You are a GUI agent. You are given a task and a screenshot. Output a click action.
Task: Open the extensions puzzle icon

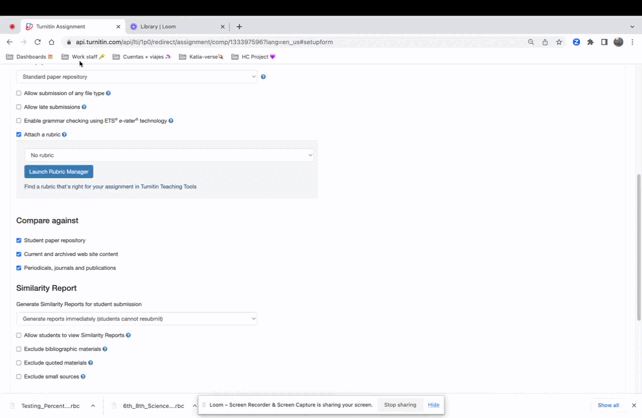[x=590, y=42]
